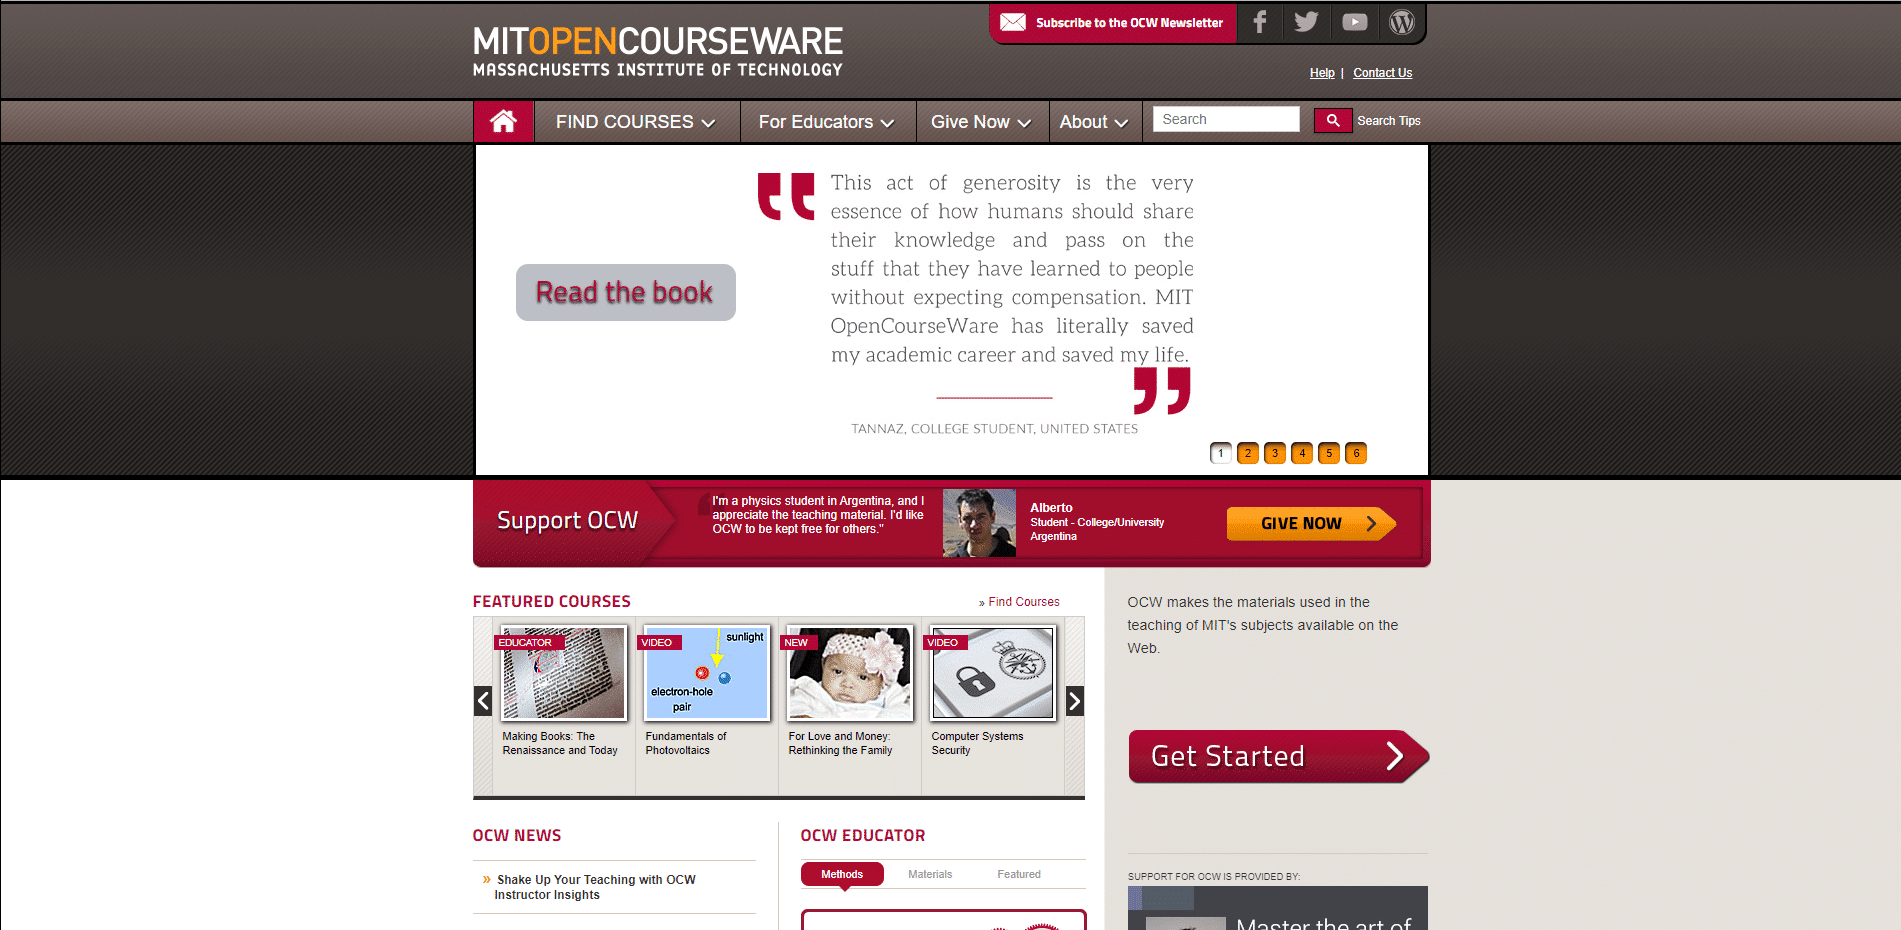Show next featured courses arrow
Screen dimensions: 1901x930
click(x=1075, y=701)
